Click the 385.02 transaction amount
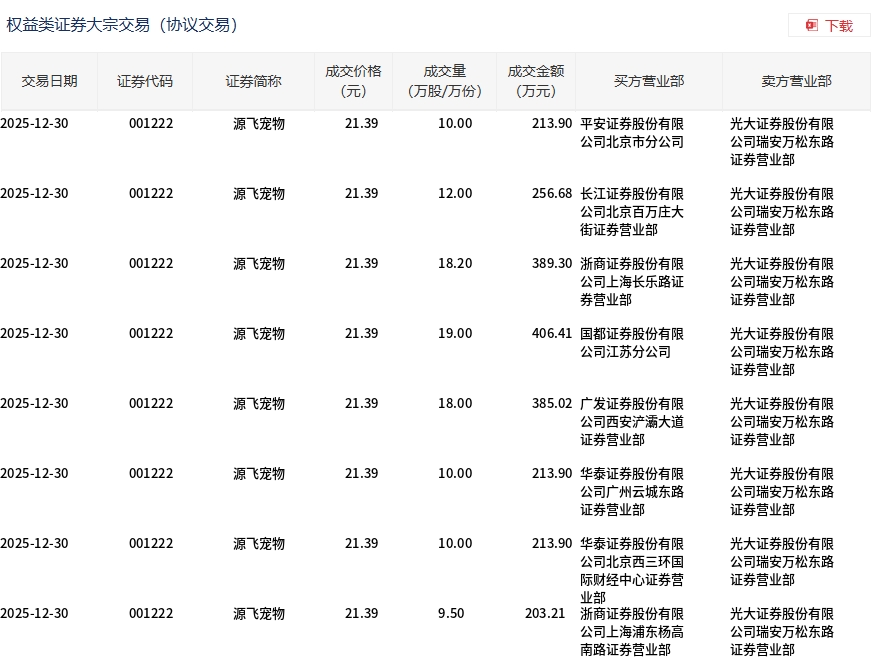872x672 pixels. tap(552, 404)
